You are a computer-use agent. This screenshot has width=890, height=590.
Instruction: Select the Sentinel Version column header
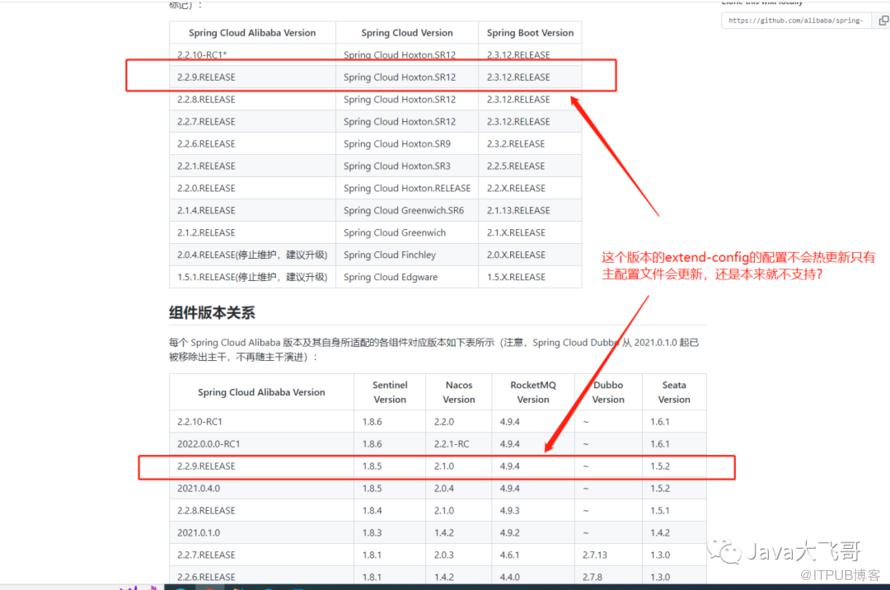[389, 392]
